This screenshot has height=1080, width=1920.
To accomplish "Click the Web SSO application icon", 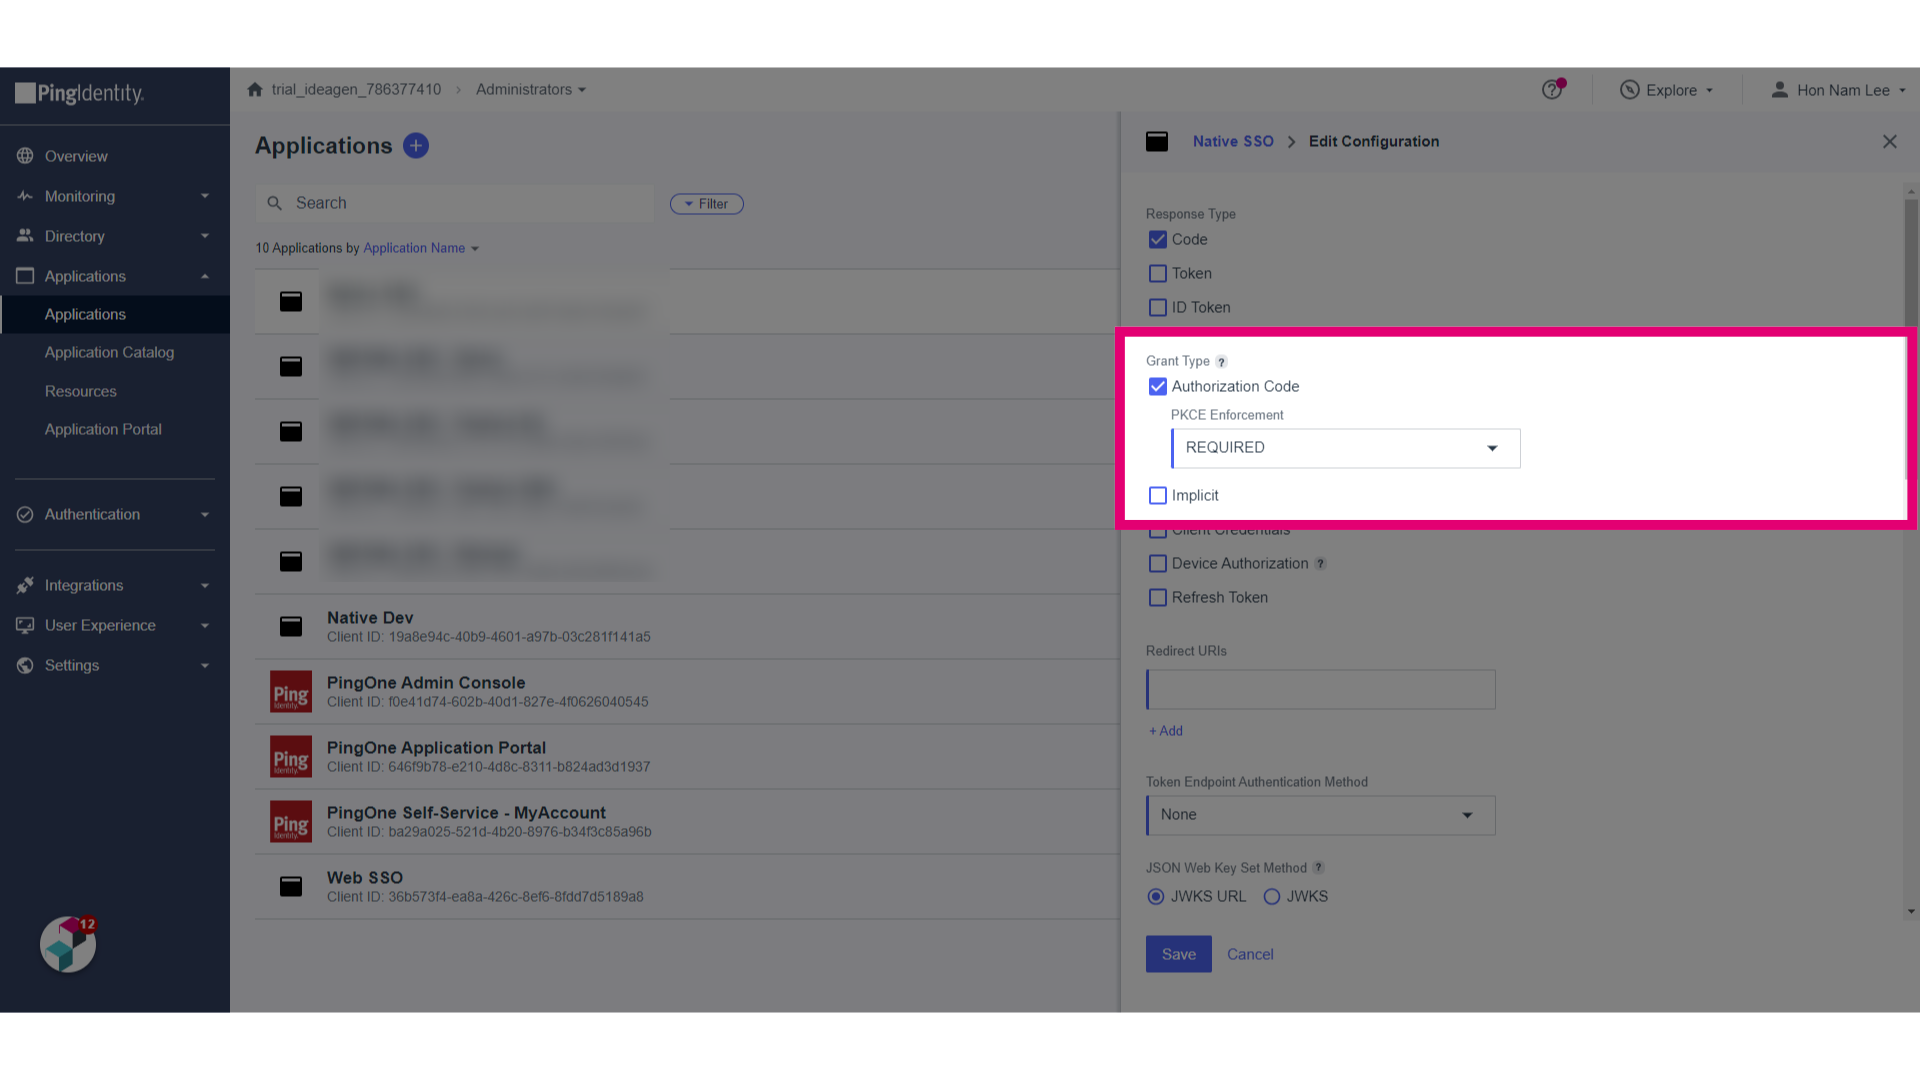I will click(x=291, y=887).
